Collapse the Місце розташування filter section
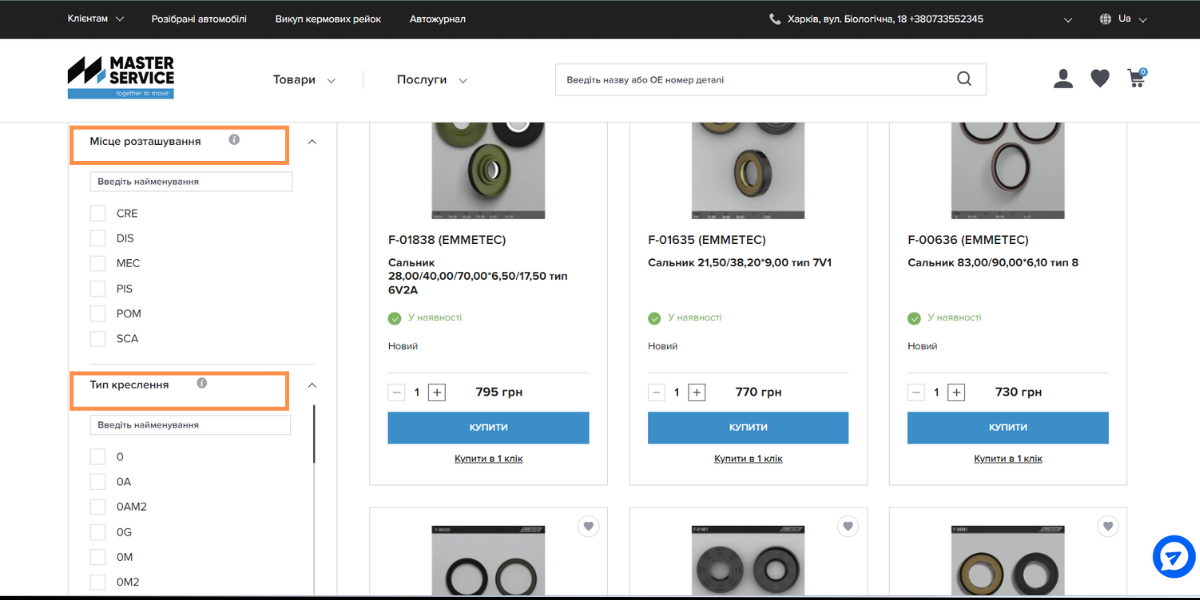Image resolution: width=1200 pixels, height=600 pixels. click(x=312, y=142)
